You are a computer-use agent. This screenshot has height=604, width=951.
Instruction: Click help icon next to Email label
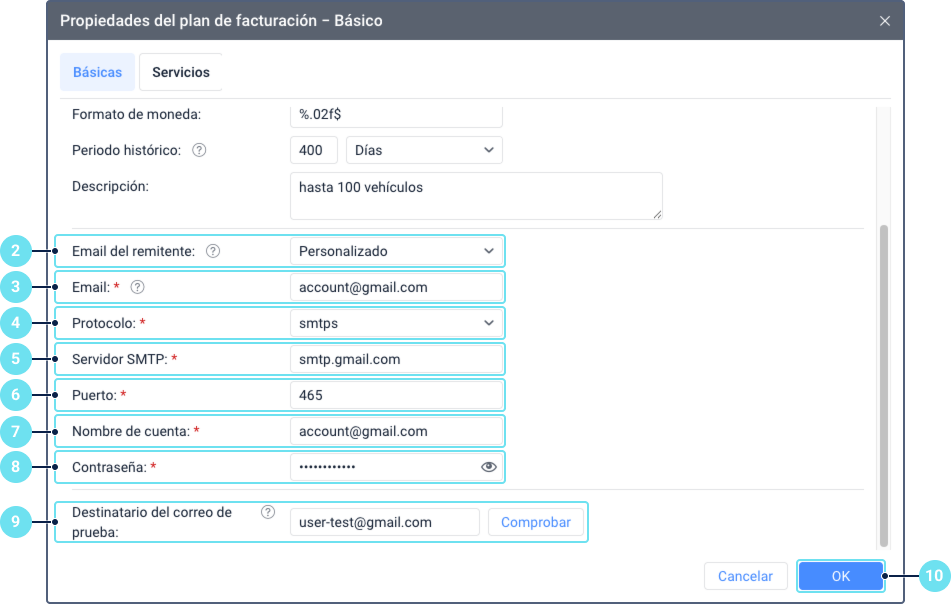[138, 287]
